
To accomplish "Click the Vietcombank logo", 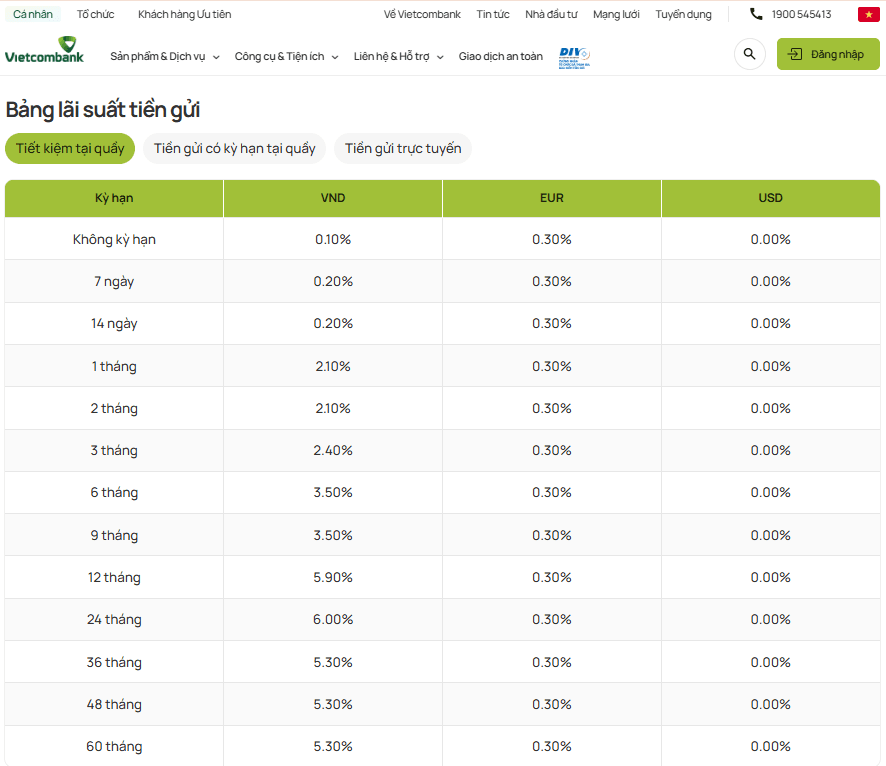I will pyautogui.click(x=44, y=50).
